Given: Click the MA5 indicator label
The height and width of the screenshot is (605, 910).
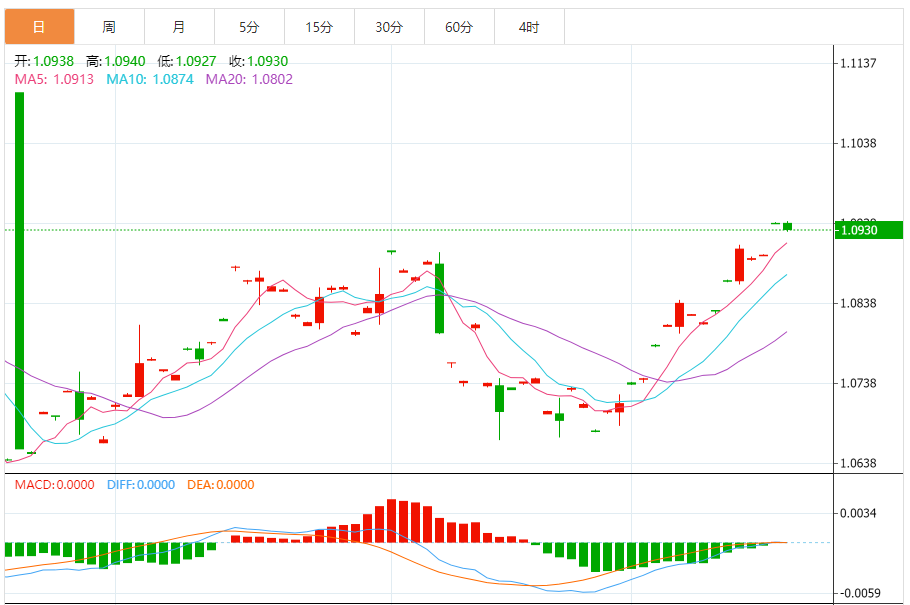Looking at the screenshot, I should tap(54, 79).
